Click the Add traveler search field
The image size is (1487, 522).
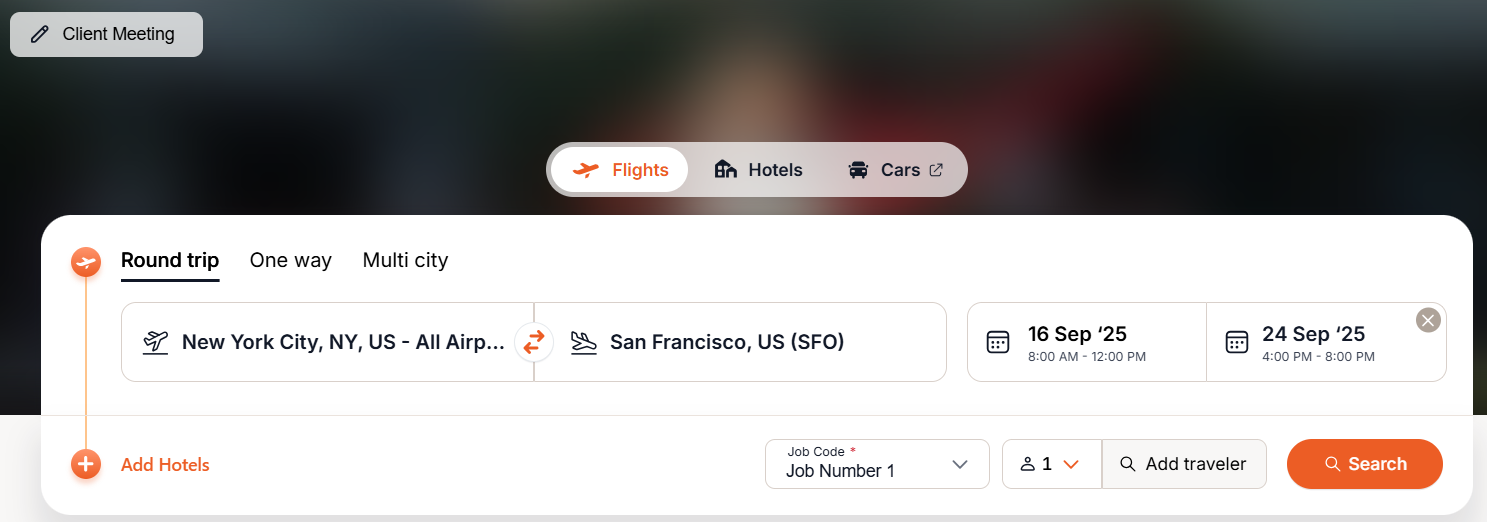pyautogui.click(x=1184, y=464)
